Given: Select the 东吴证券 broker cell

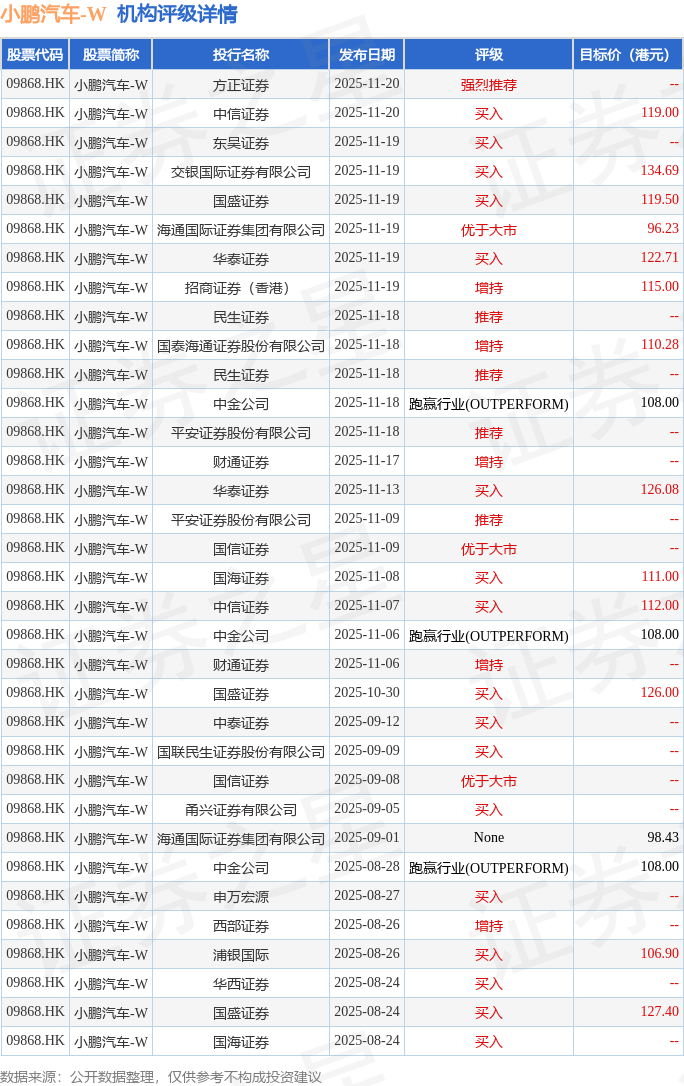Looking at the screenshot, I should pyautogui.click(x=241, y=143).
